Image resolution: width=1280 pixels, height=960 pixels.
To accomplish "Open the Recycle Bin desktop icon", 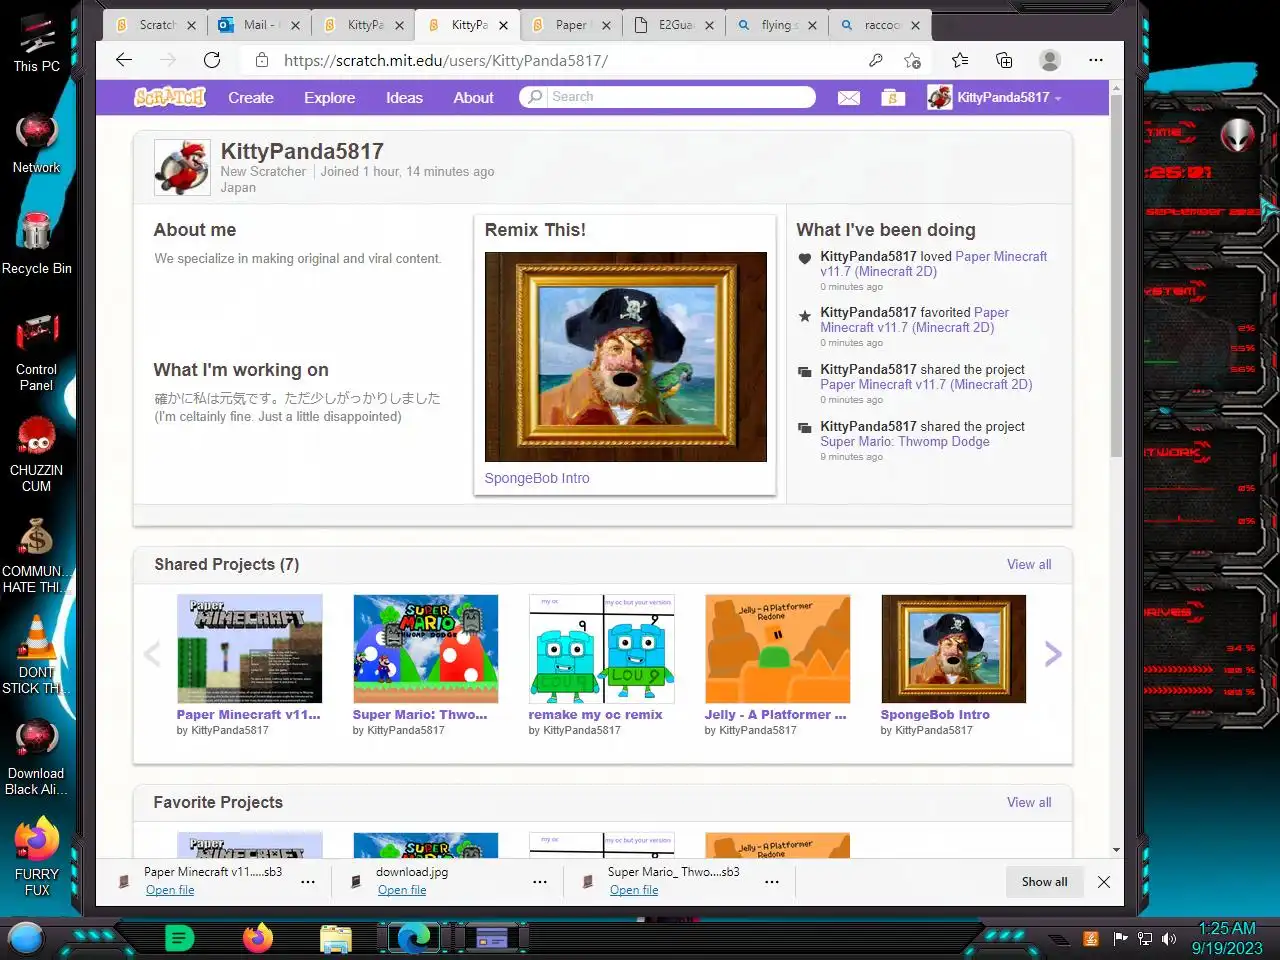I will (37, 243).
